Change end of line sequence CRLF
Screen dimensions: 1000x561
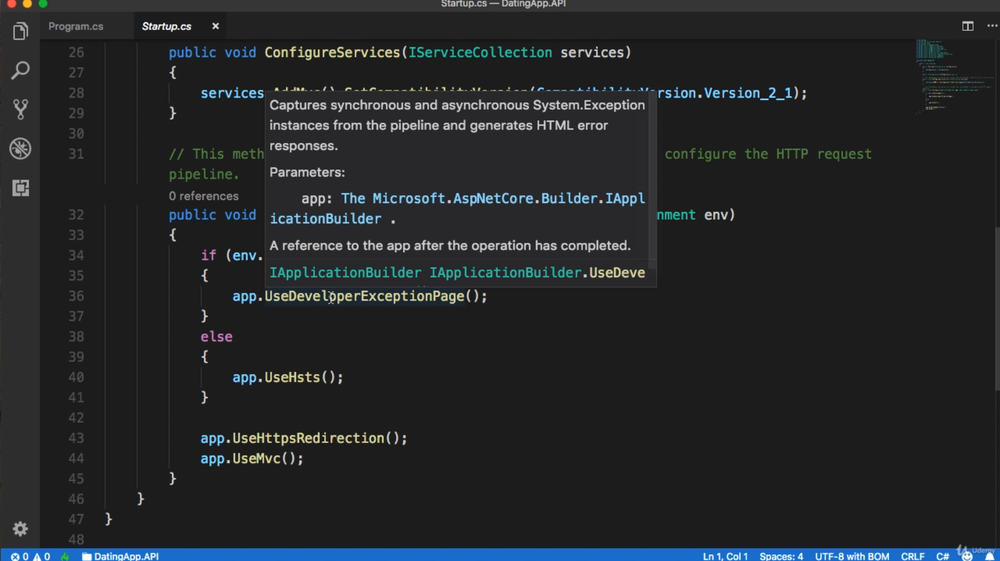pos(913,556)
